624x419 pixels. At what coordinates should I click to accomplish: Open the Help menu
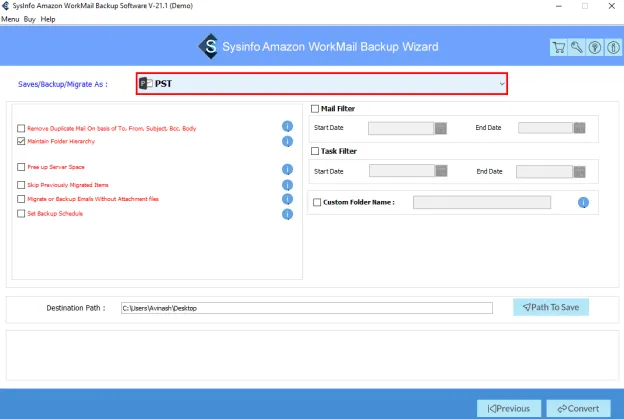click(x=48, y=19)
